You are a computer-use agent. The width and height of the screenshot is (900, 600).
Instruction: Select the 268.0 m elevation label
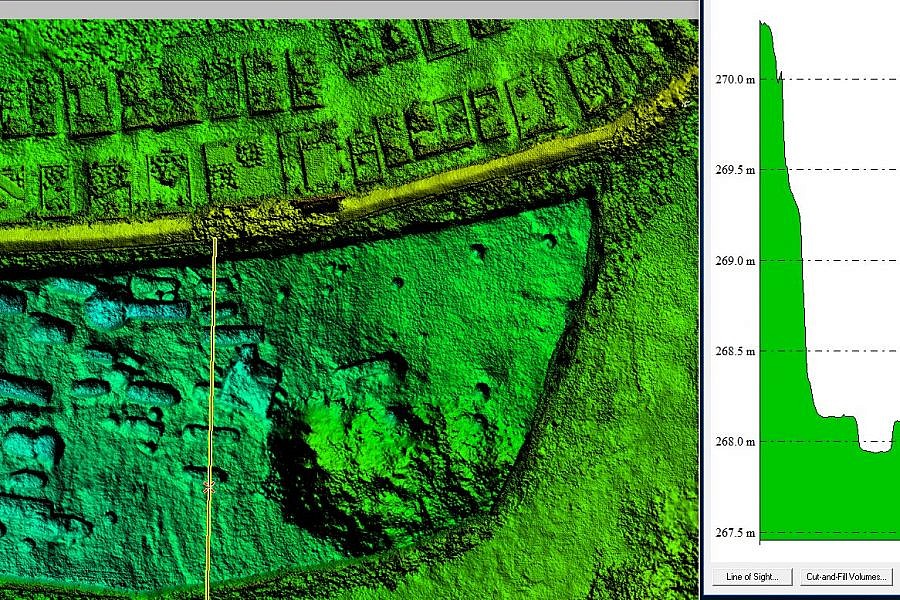735,442
